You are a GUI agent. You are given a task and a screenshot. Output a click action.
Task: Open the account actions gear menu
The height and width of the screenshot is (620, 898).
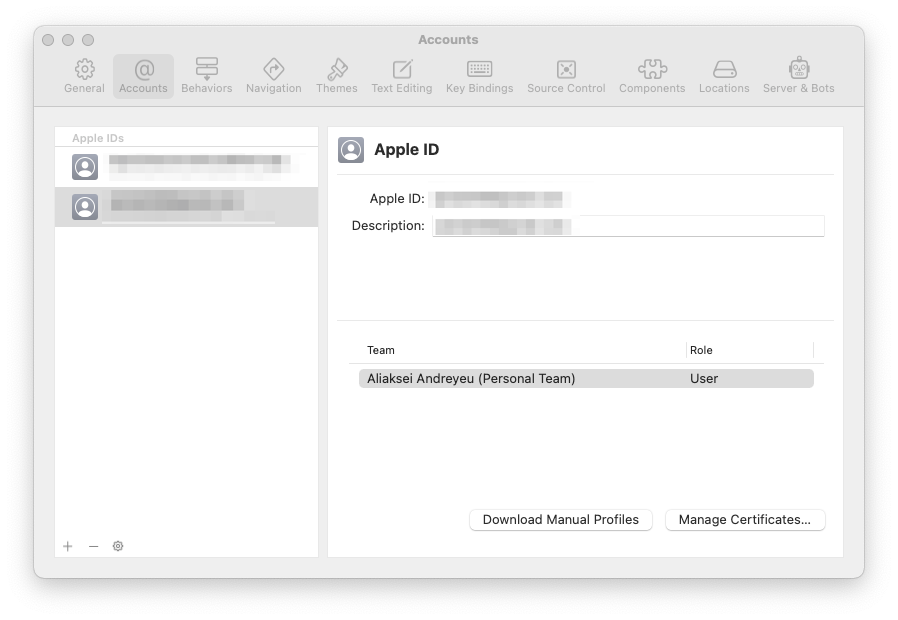(x=118, y=546)
